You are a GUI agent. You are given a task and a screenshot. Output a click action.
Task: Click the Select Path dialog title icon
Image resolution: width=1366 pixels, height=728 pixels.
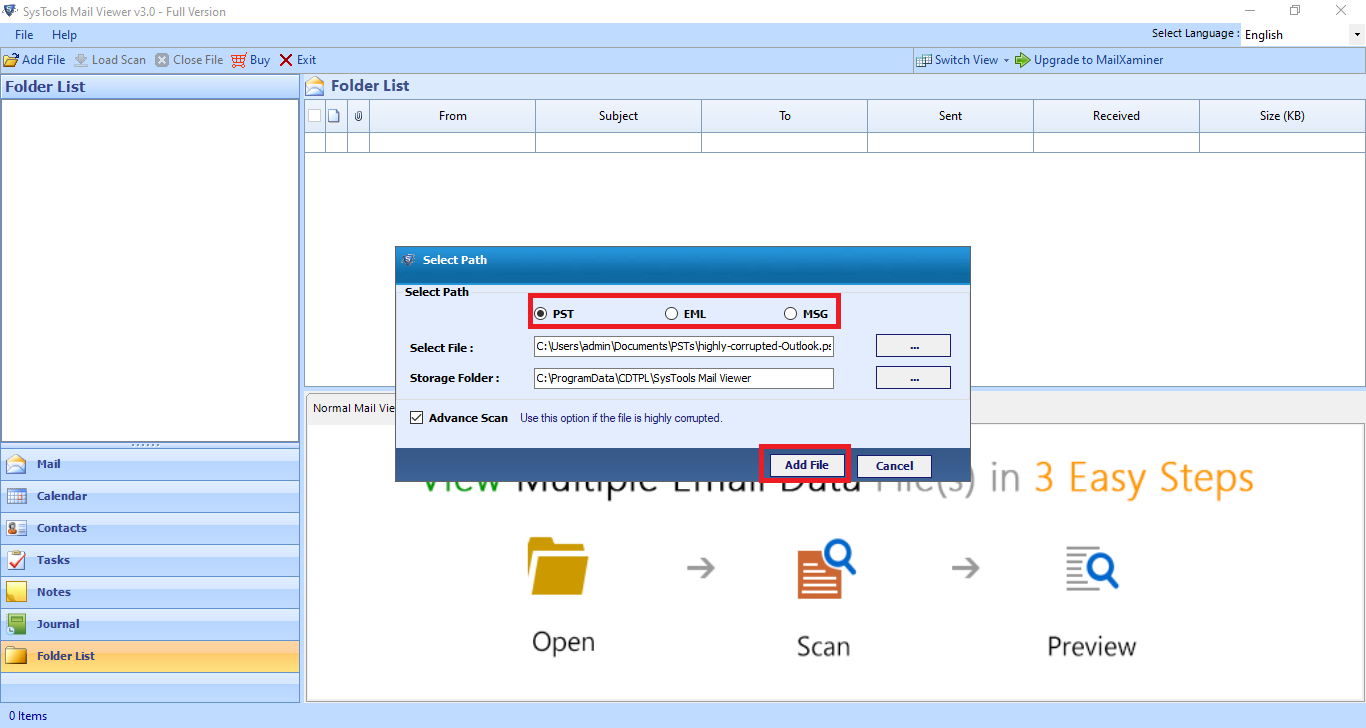coord(408,260)
